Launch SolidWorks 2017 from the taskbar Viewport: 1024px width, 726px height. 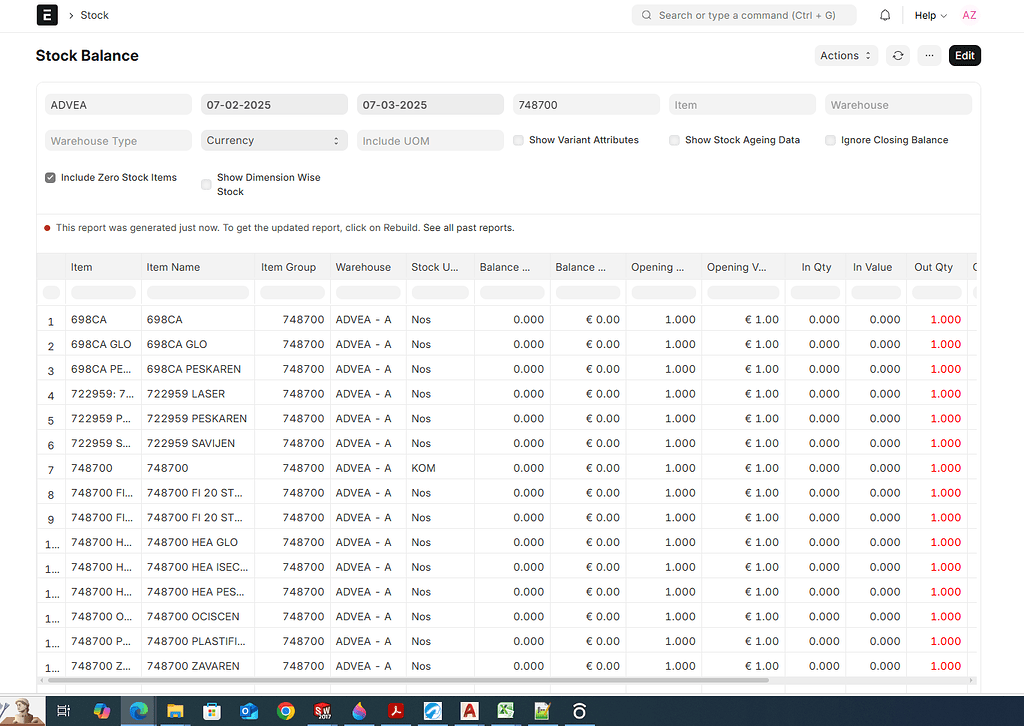click(322, 711)
